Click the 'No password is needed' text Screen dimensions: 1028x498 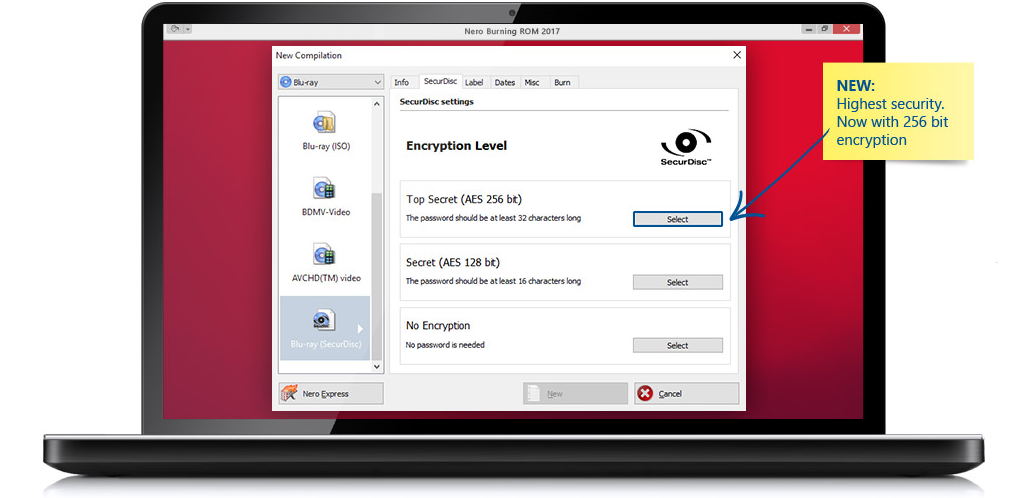pos(445,345)
